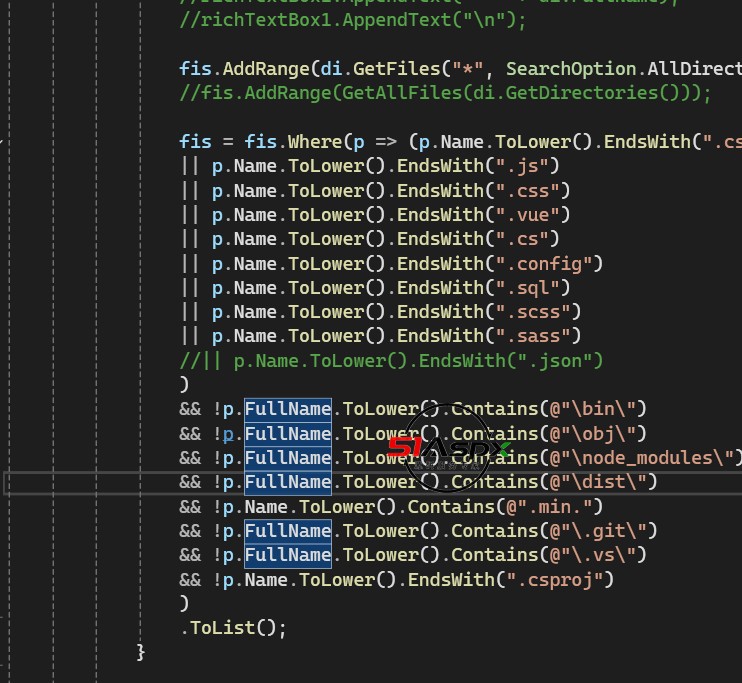Click highlighted FullName on the \node_modules\ line

point(288,458)
